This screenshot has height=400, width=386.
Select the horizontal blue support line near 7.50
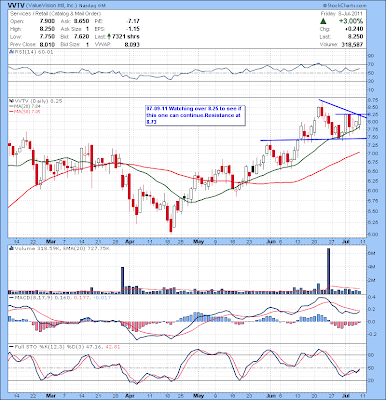pos(313,139)
